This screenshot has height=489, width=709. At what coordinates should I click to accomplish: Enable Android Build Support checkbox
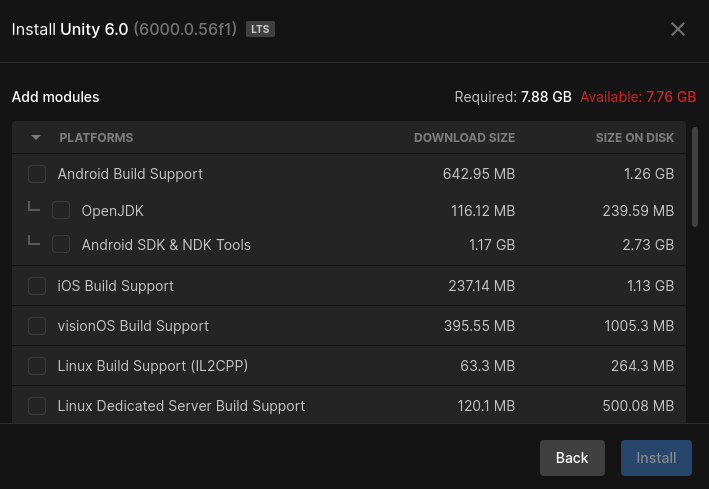(37, 174)
